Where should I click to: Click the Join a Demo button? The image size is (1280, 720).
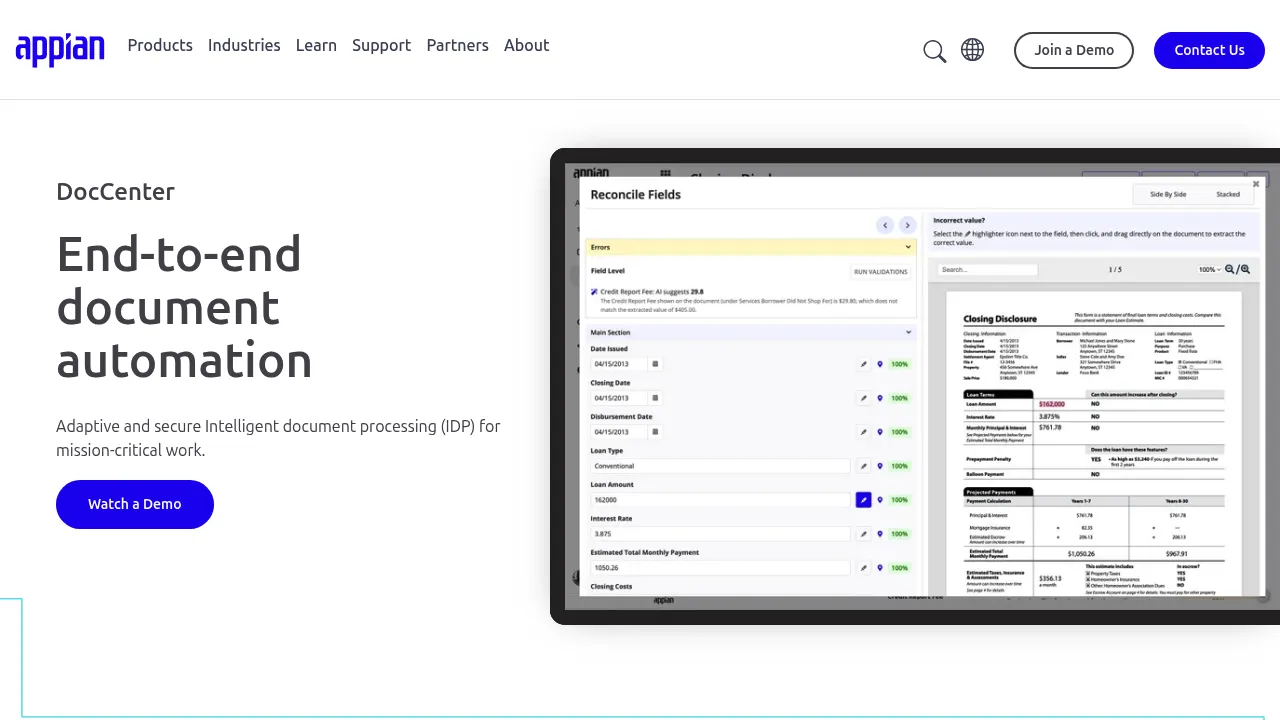coord(1074,50)
